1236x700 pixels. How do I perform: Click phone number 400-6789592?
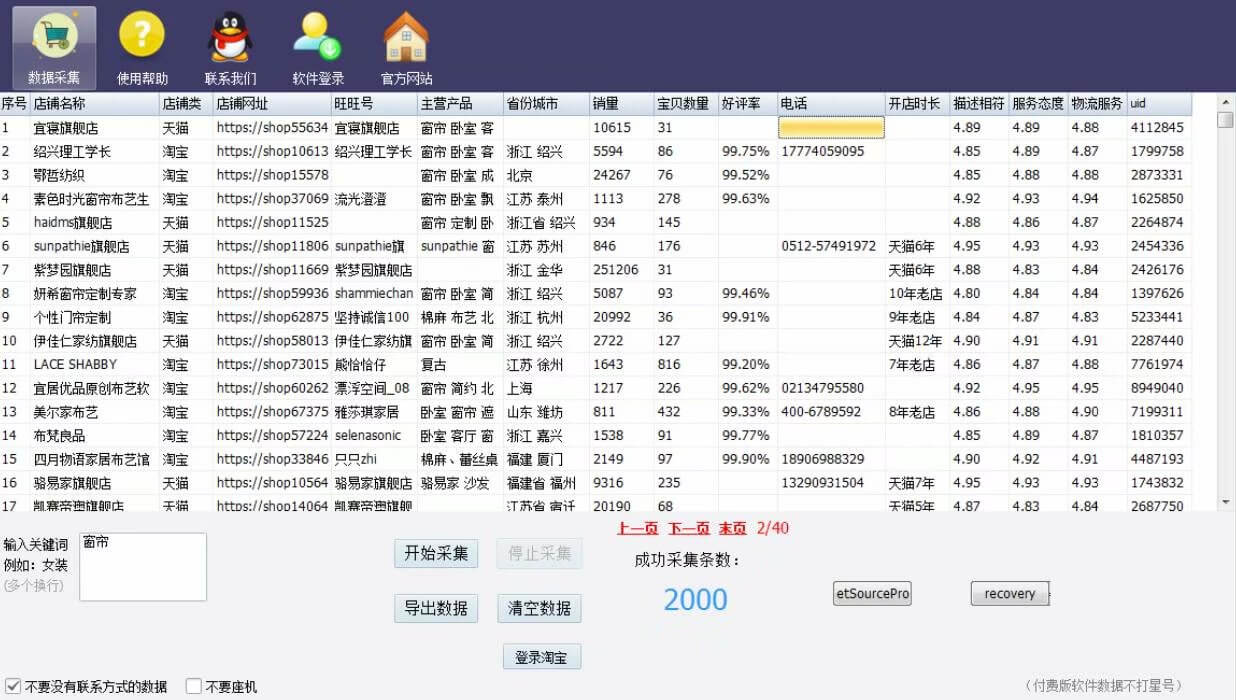coord(820,412)
